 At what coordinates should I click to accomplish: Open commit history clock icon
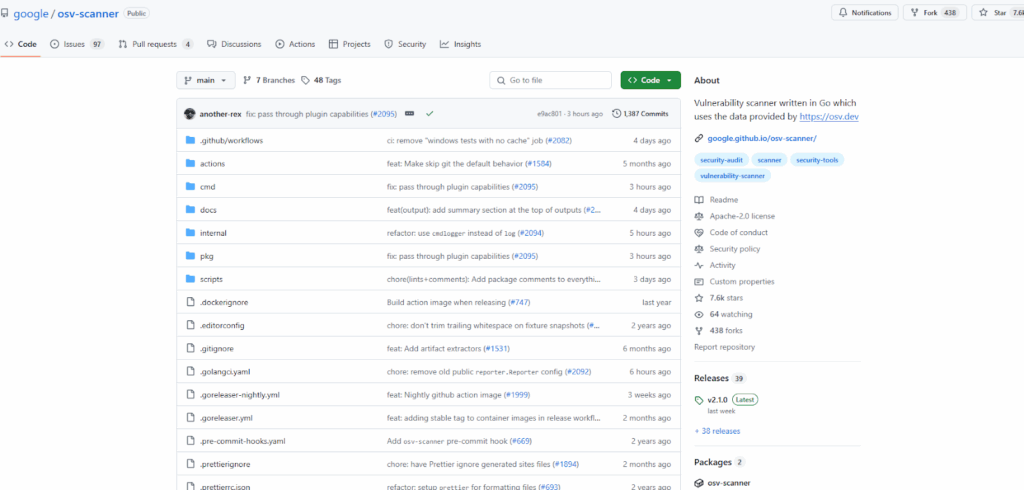(616, 114)
